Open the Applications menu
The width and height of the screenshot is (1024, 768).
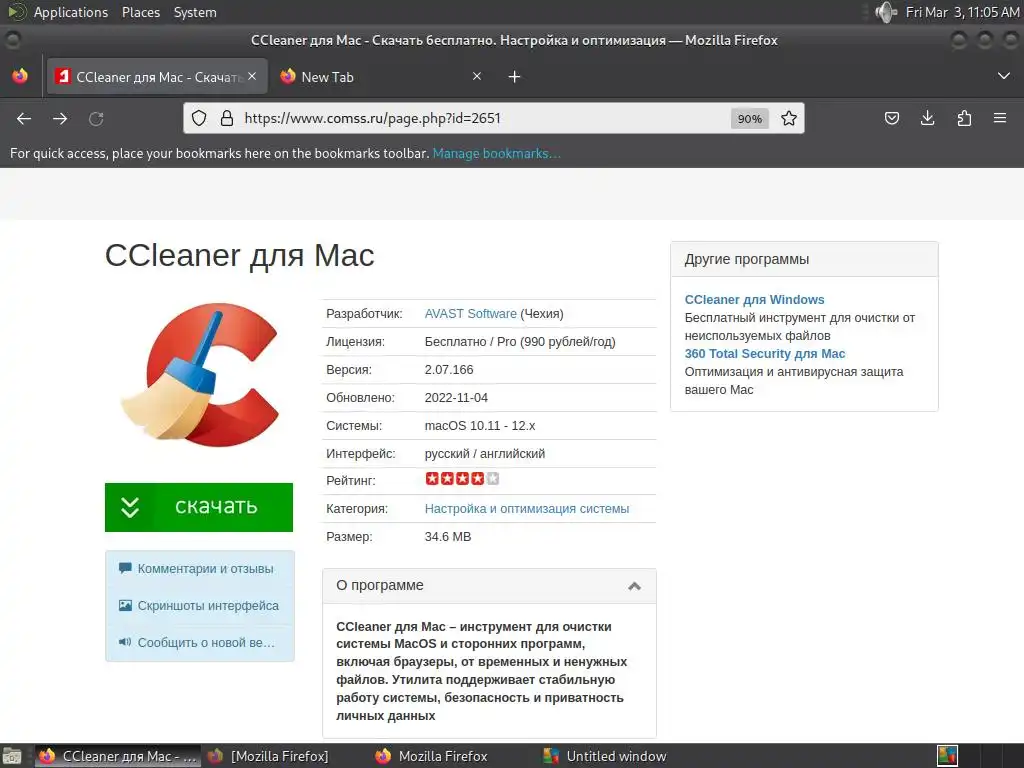(71, 12)
